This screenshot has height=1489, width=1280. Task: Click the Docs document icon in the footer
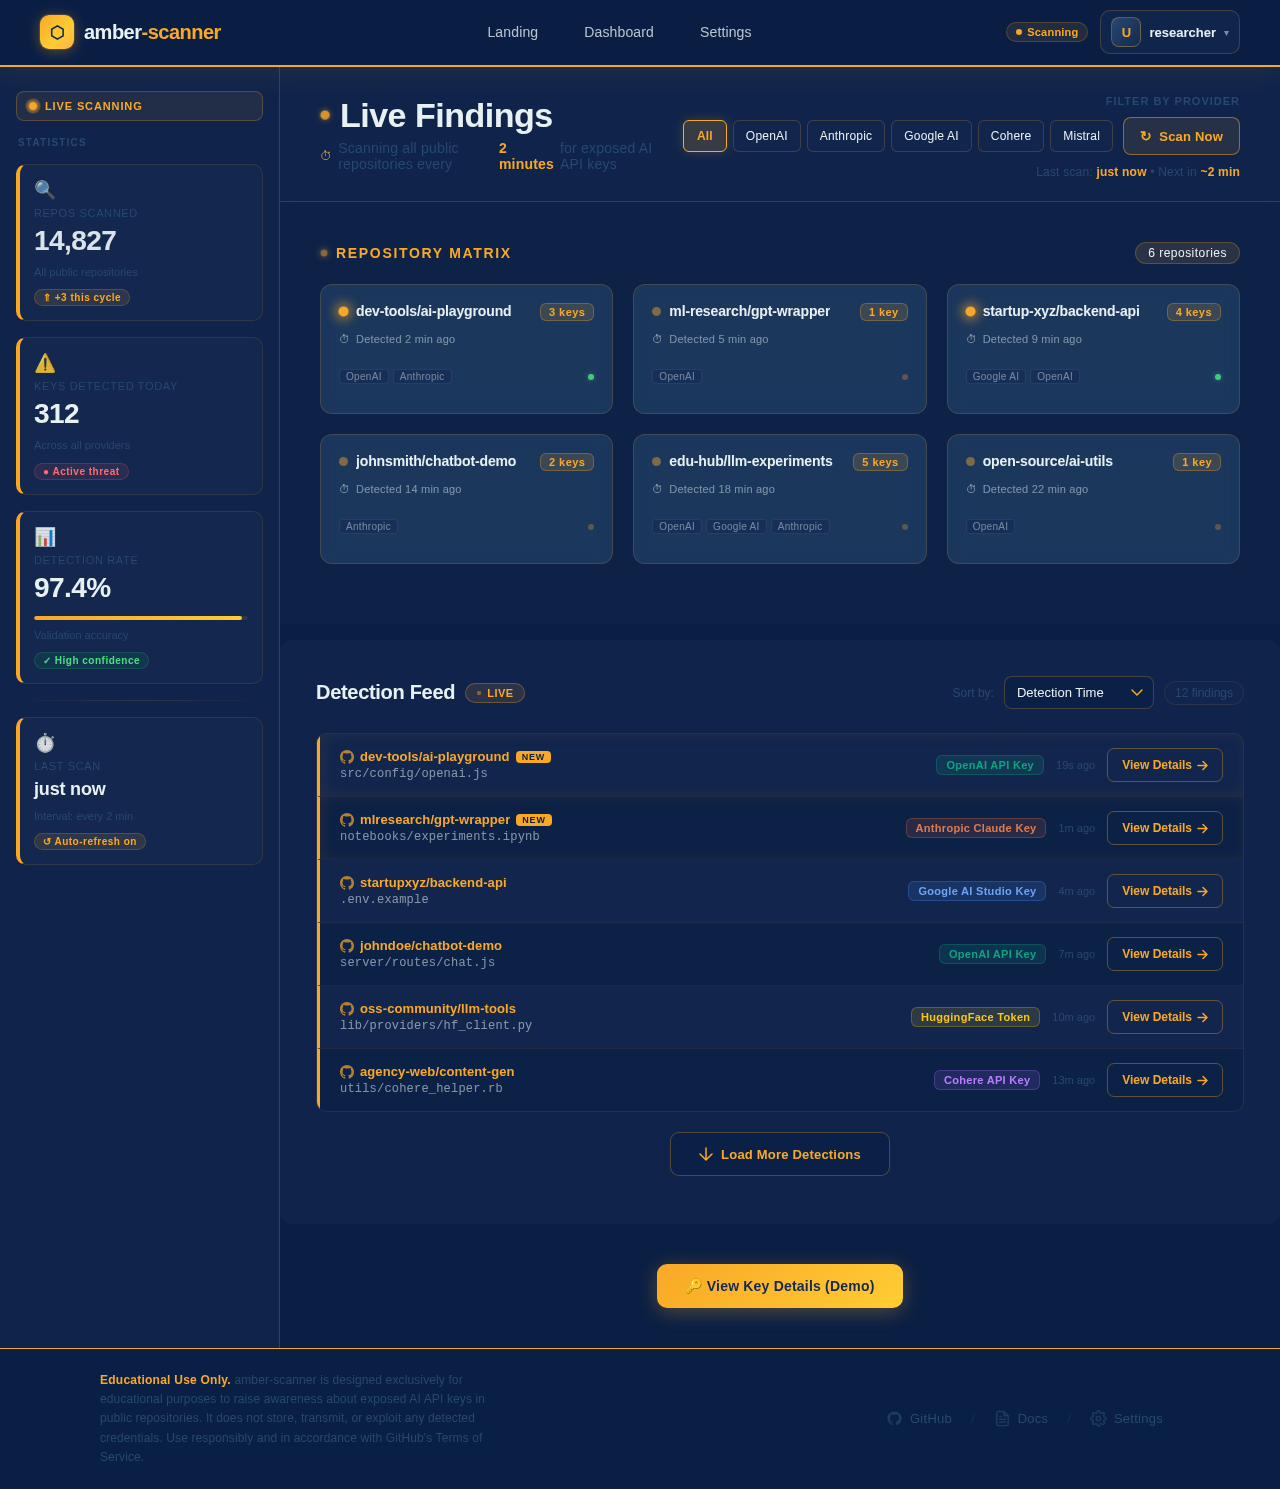(x=1002, y=1418)
